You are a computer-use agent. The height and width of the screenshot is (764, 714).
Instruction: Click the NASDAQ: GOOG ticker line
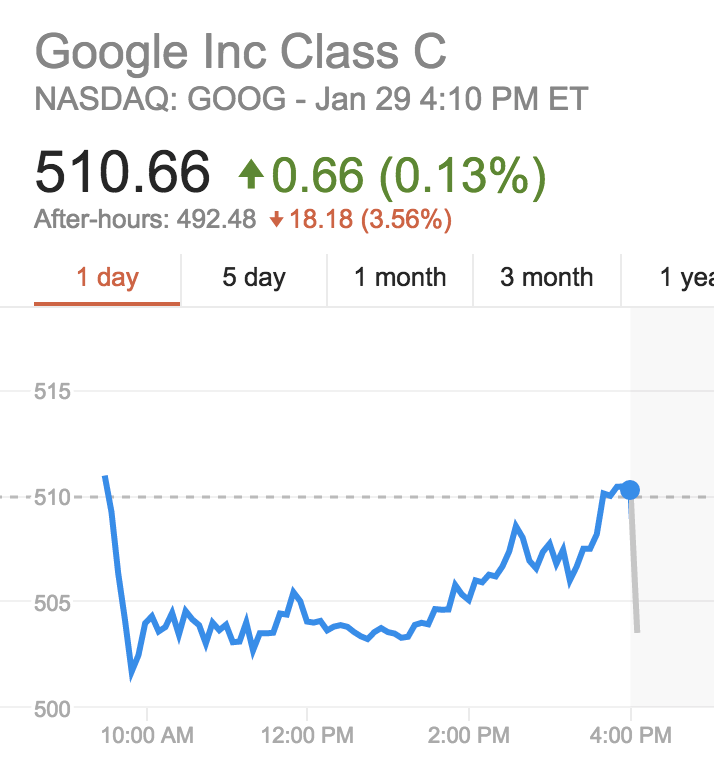click(x=311, y=100)
